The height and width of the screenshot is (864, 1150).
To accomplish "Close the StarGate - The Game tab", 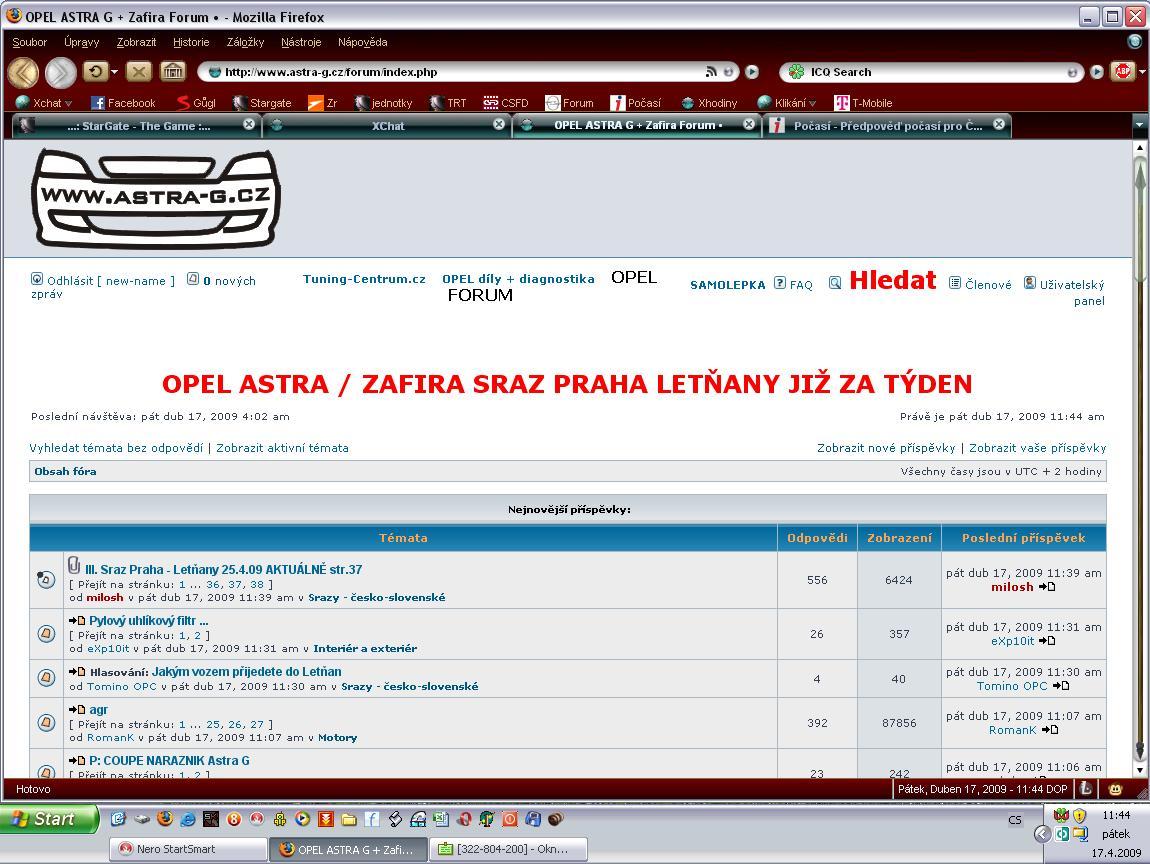I will click(x=249, y=125).
